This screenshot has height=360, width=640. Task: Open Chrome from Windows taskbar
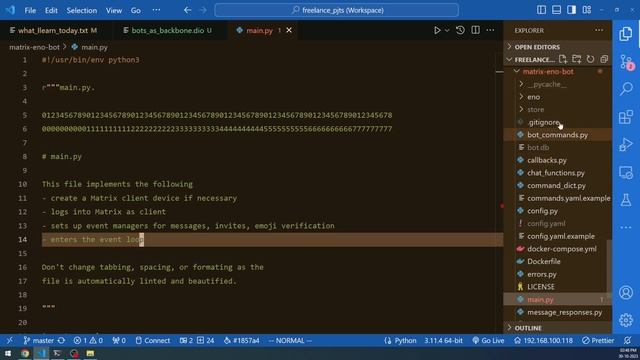click(25, 353)
